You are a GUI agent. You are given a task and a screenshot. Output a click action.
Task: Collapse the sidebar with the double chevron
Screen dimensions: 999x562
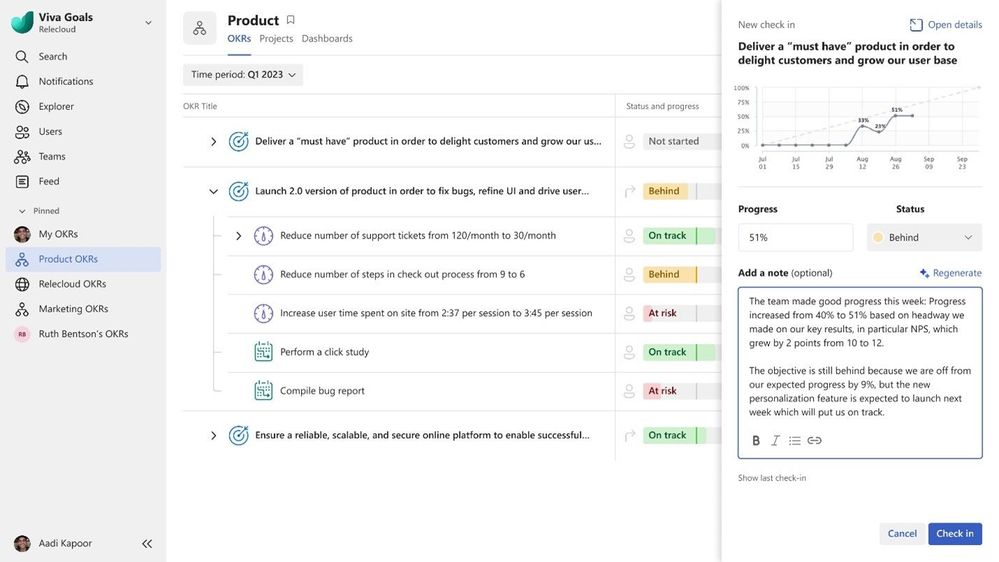point(147,544)
